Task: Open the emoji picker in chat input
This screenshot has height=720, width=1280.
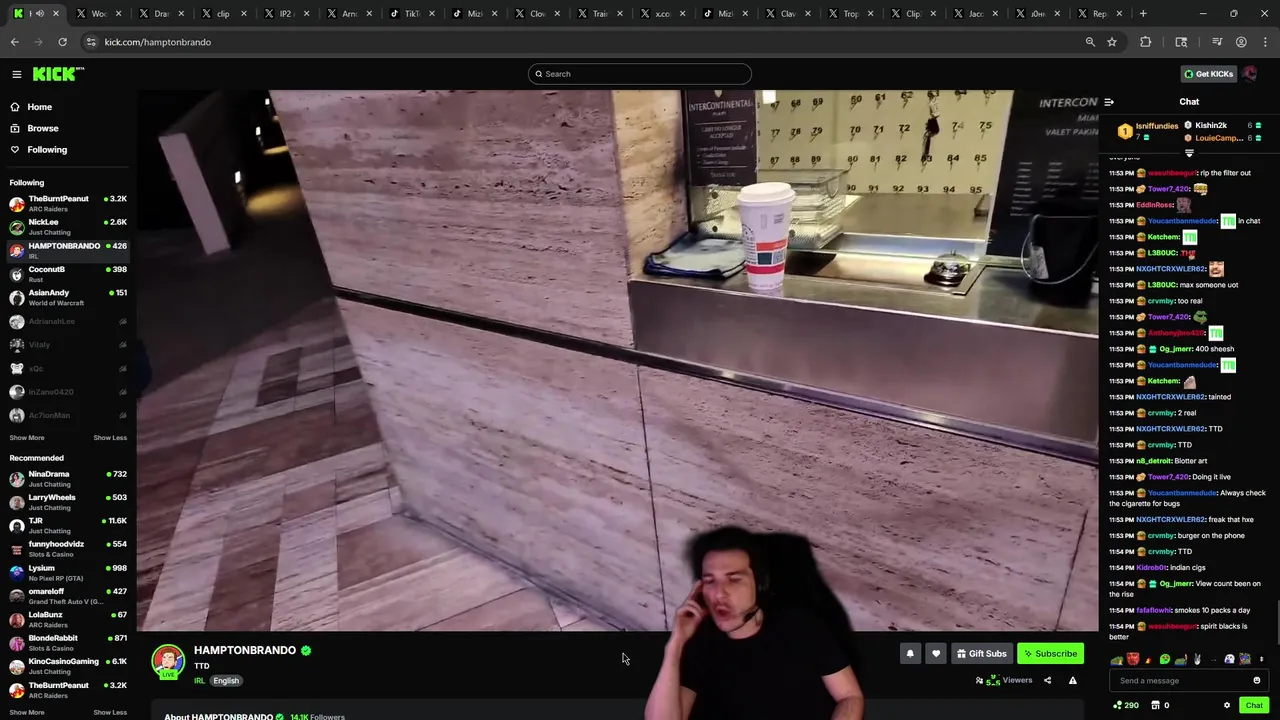Action: (x=1257, y=681)
